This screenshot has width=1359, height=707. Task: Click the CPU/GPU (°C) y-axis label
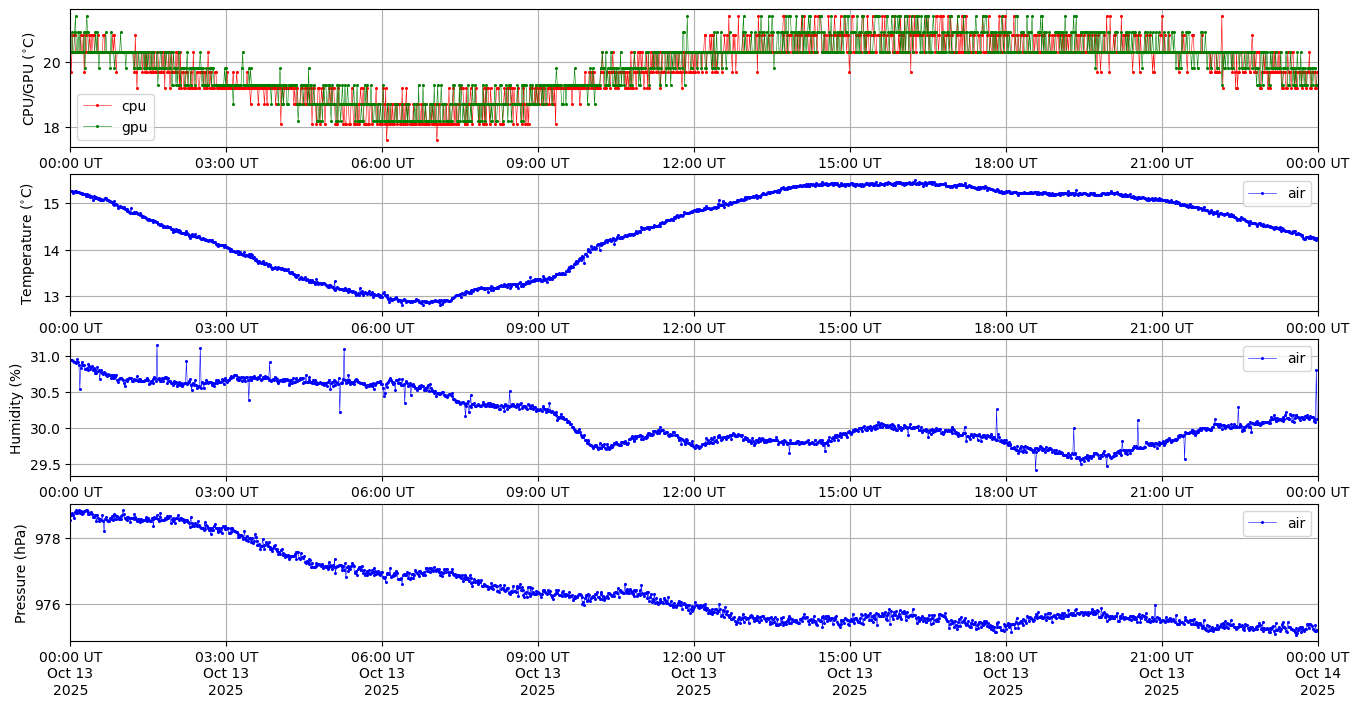pos(28,79)
